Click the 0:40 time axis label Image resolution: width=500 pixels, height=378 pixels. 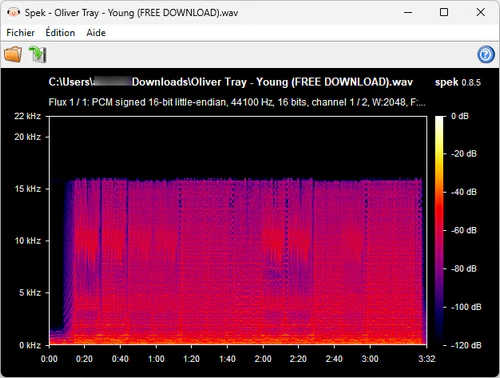click(x=120, y=359)
